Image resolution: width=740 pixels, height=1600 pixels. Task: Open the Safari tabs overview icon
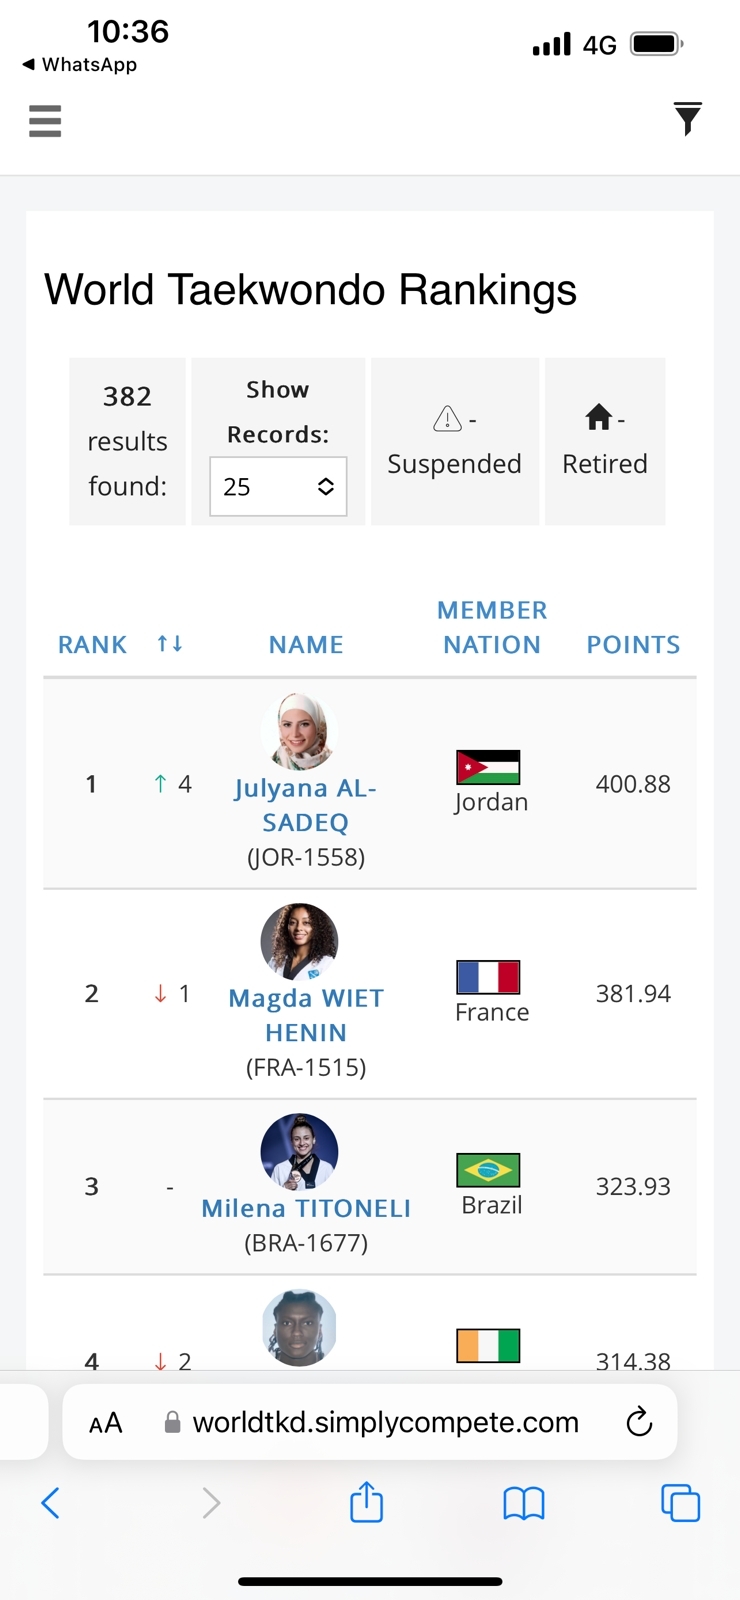pos(680,1502)
